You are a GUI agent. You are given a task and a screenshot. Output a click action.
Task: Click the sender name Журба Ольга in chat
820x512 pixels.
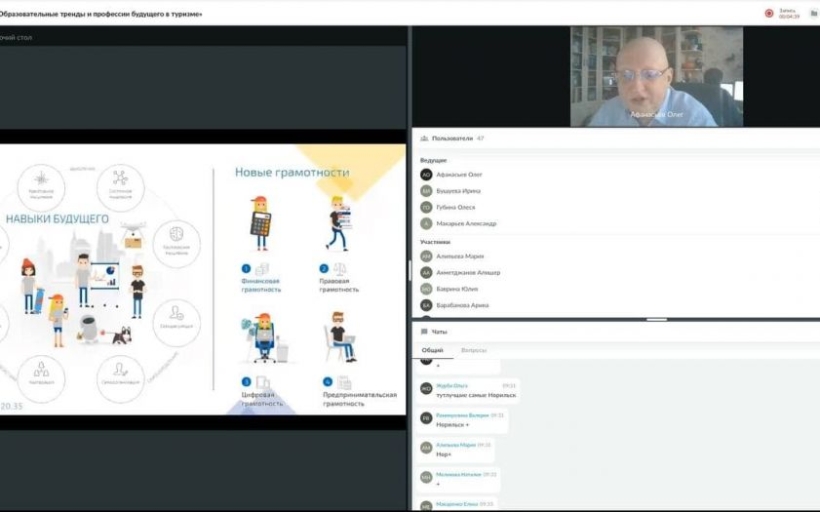(x=452, y=386)
